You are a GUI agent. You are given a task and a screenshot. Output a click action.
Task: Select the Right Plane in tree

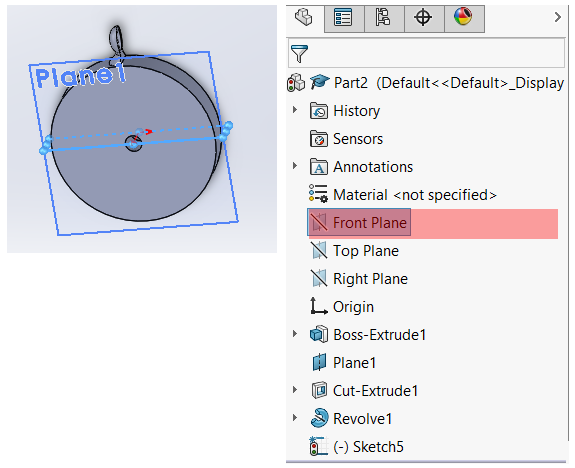click(359, 279)
